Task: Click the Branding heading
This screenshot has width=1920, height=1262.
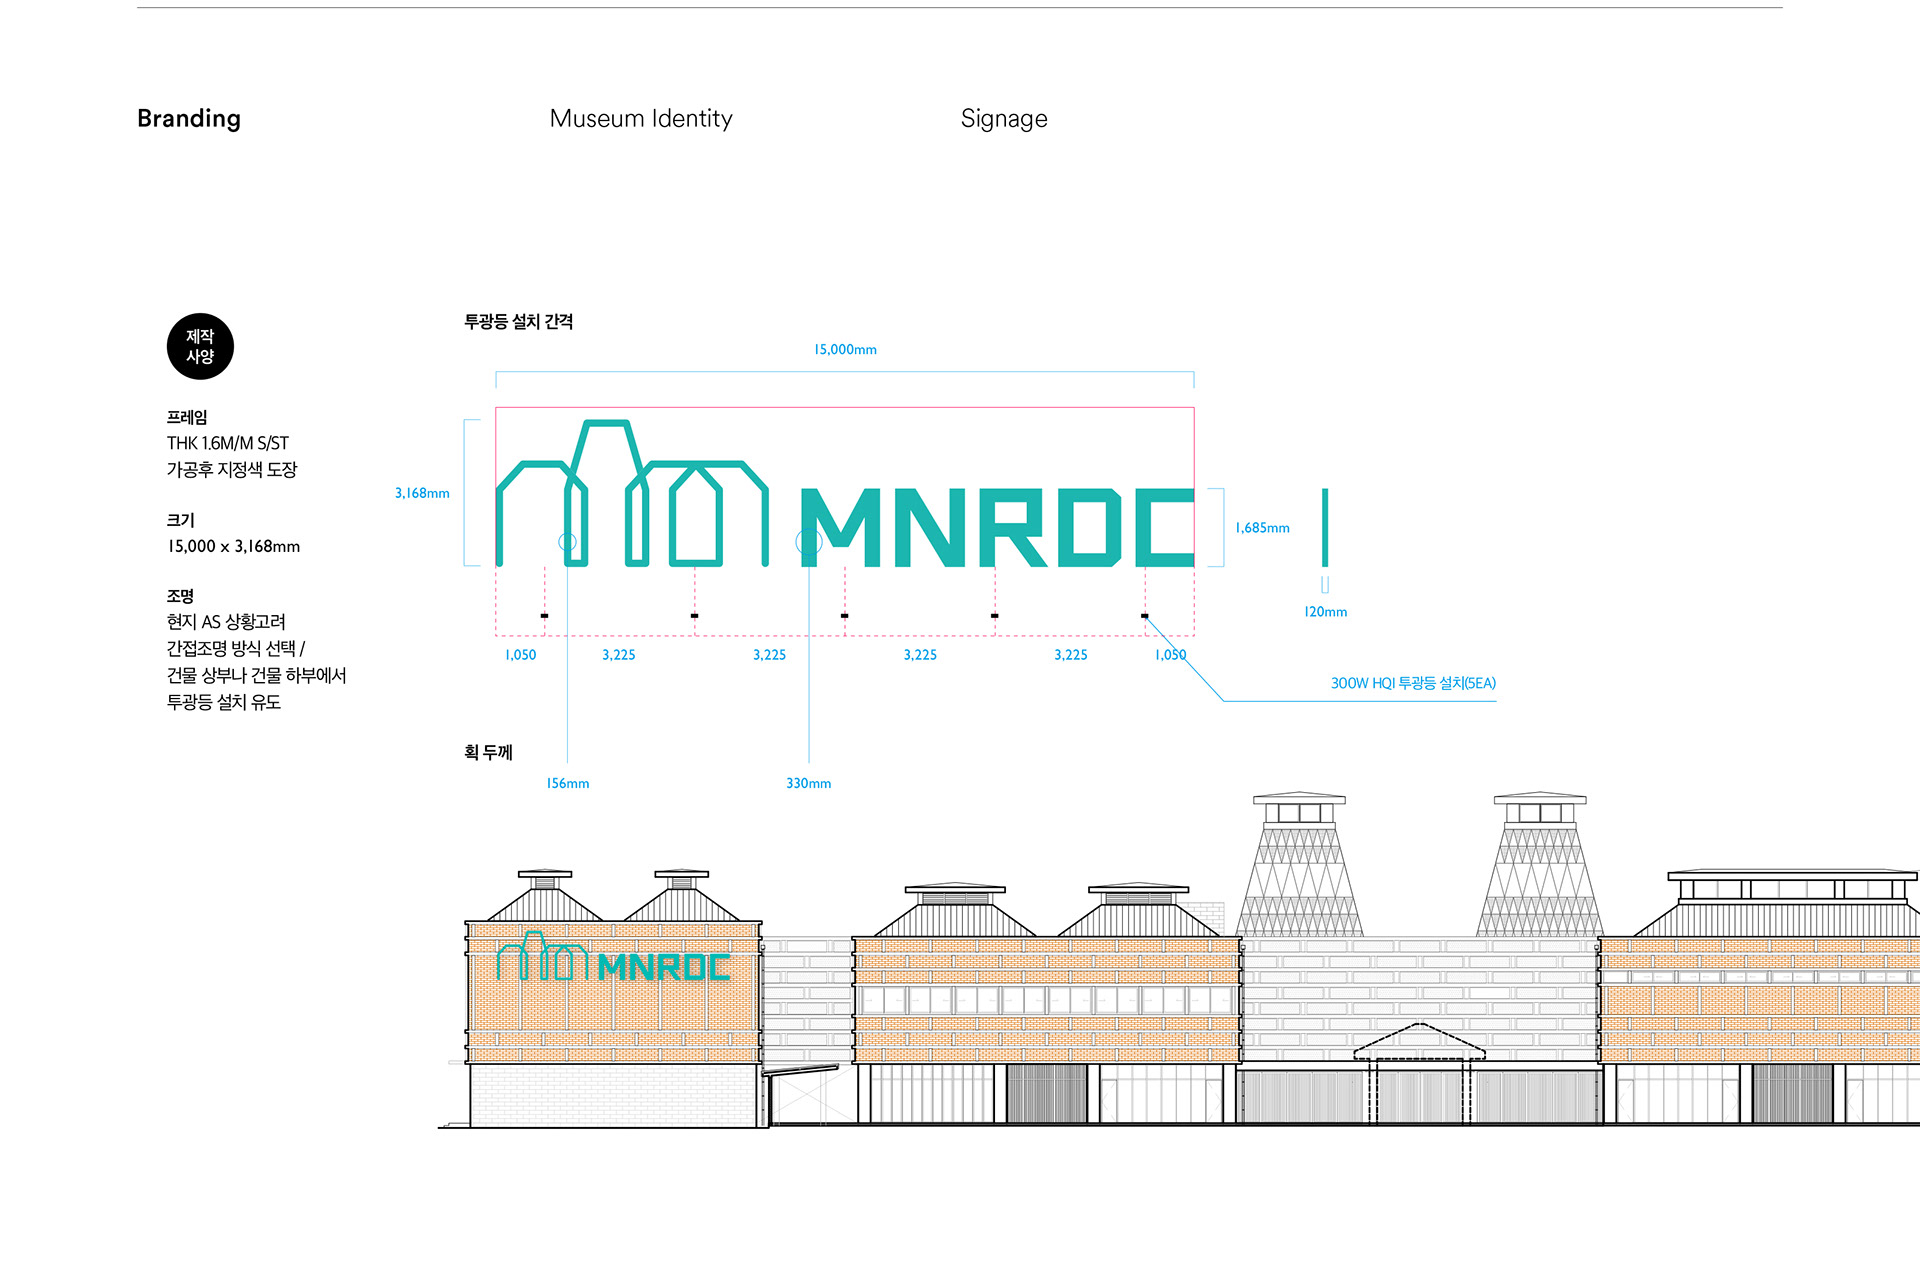Action: tap(189, 119)
